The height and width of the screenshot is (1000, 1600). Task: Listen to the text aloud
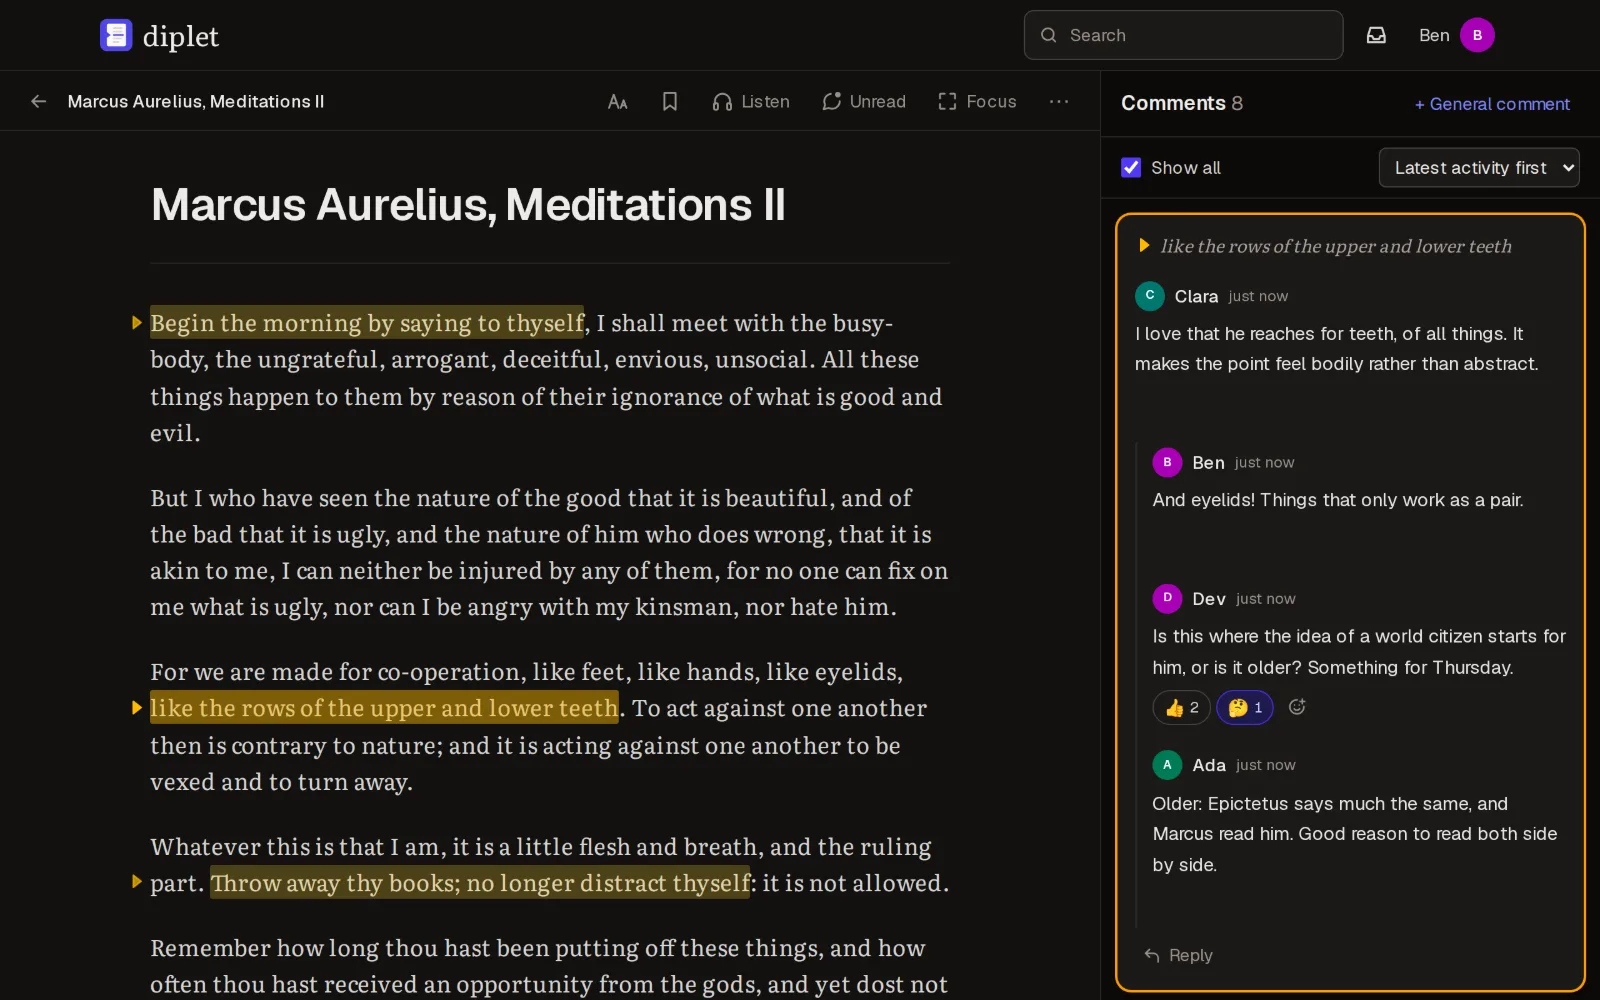(751, 101)
